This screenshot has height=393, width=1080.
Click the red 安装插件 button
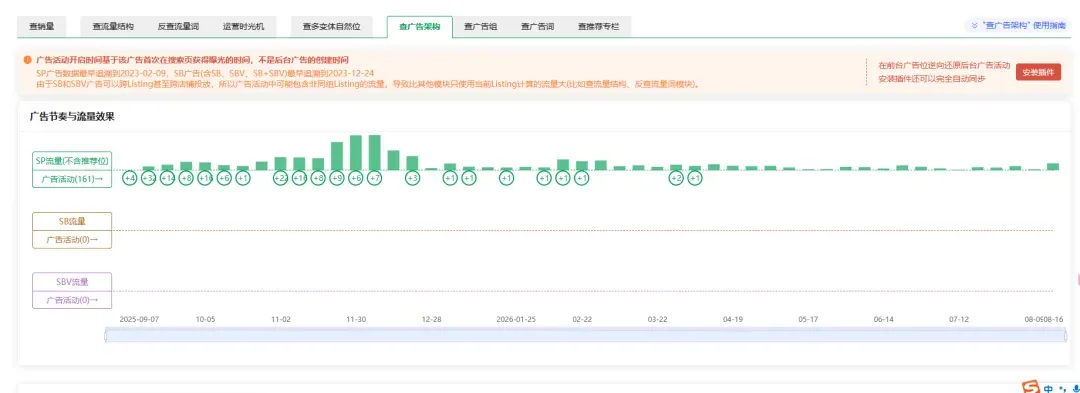click(1038, 72)
